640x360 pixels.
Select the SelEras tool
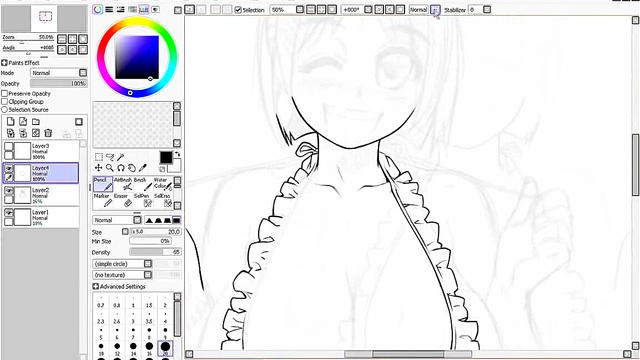162,201
